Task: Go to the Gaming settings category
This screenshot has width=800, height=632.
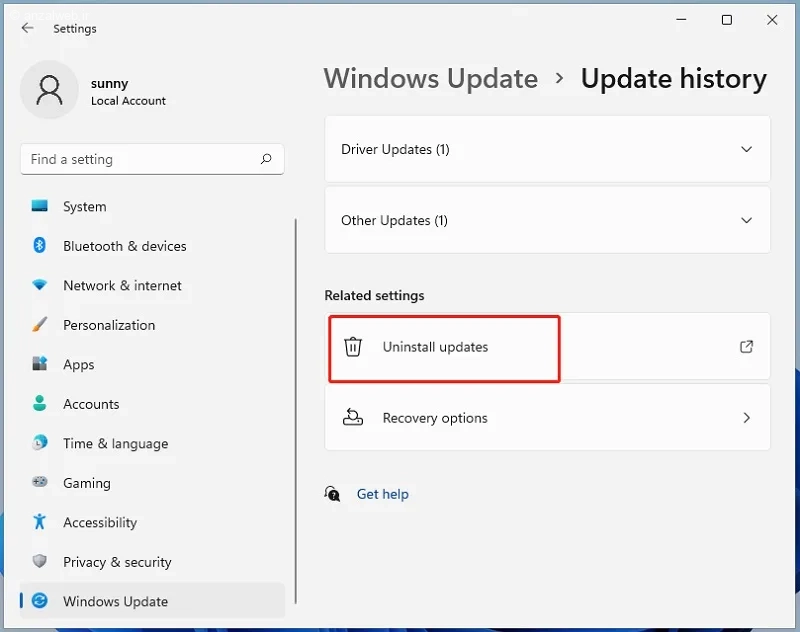Action: click(x=87, y=483)
